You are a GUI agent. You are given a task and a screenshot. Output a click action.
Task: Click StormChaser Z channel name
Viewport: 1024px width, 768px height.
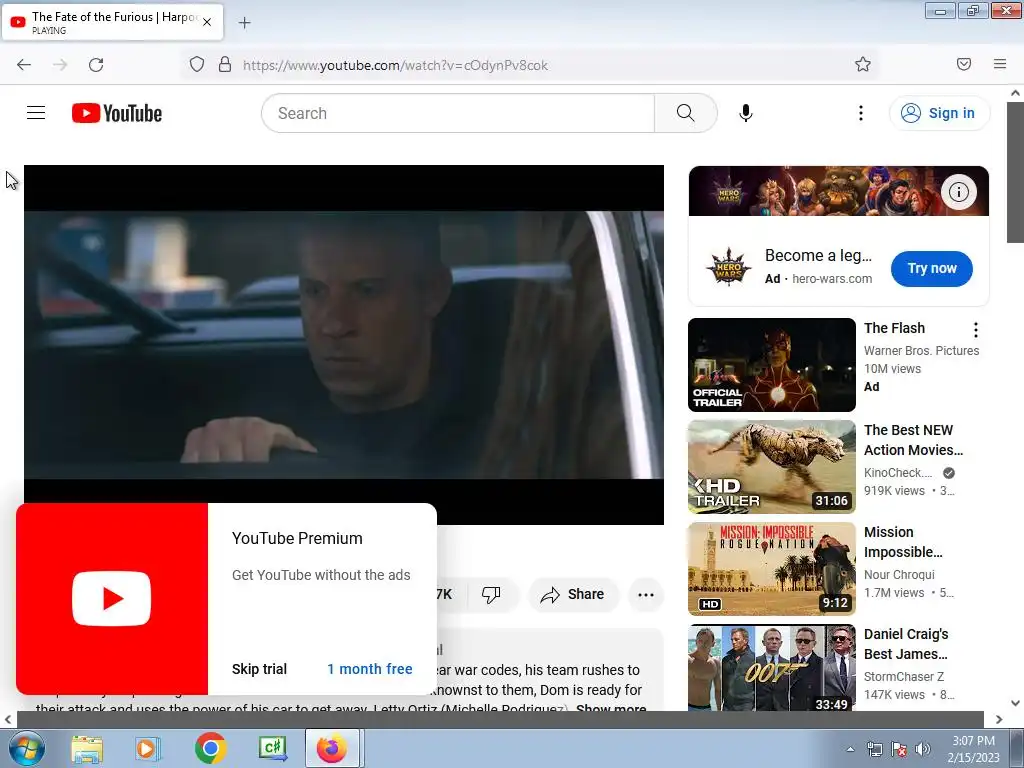click(904, 677)
